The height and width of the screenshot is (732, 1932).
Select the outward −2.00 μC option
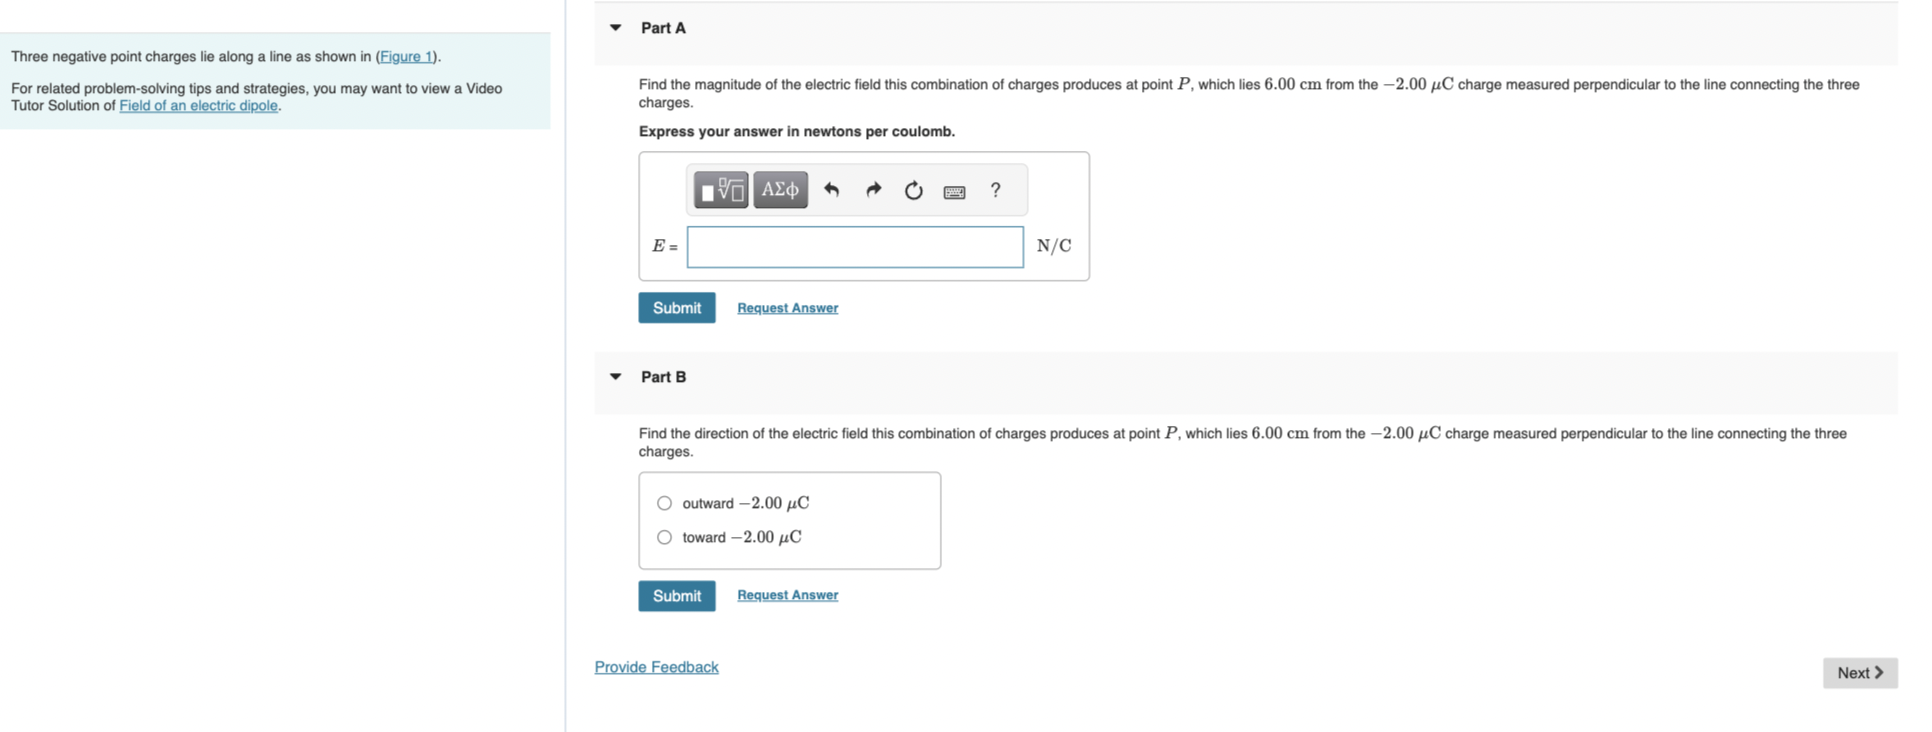click(x=663, y=503)
